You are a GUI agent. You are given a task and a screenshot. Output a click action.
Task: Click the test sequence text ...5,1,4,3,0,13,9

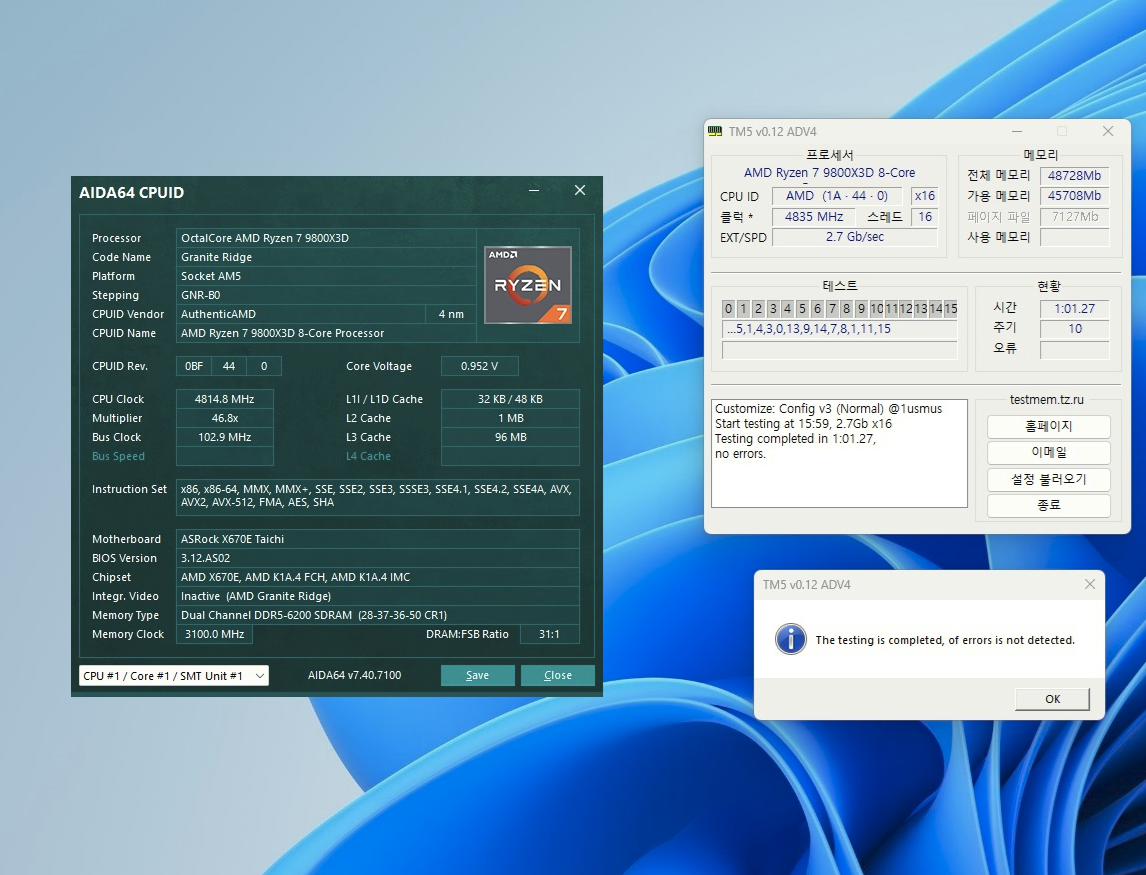[x=839, y=329]
